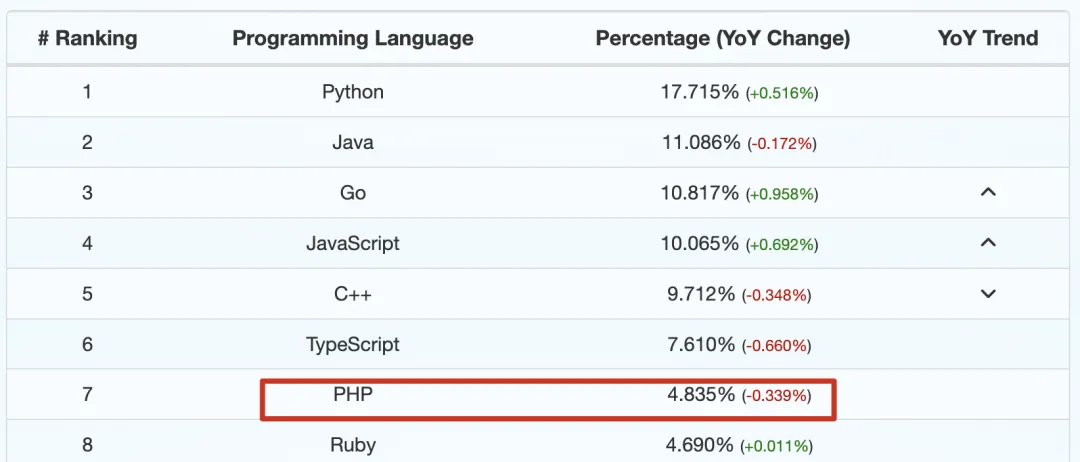Sort by the Programming Language column header
The width and height of the screenshot is (1080, 462).
pos(353,39)
